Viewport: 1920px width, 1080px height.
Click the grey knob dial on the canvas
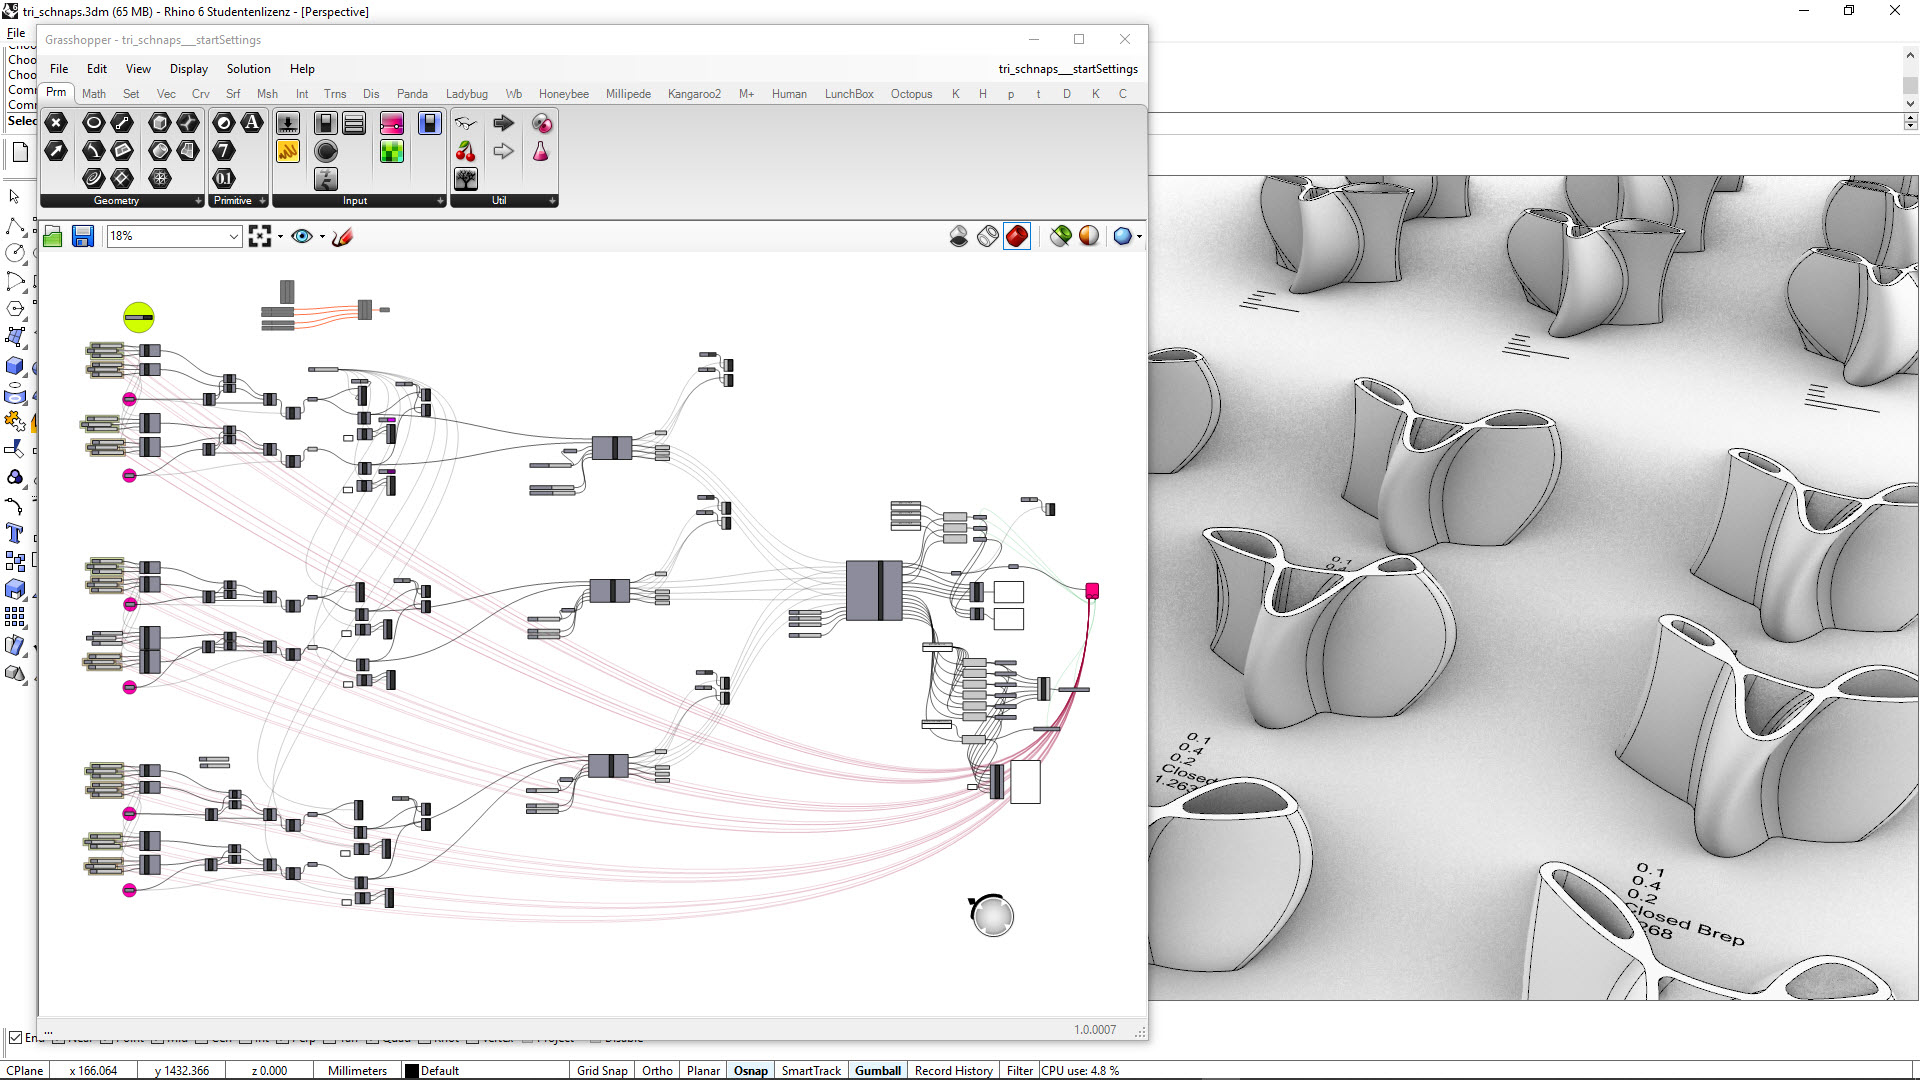click(x=992, y=915)
